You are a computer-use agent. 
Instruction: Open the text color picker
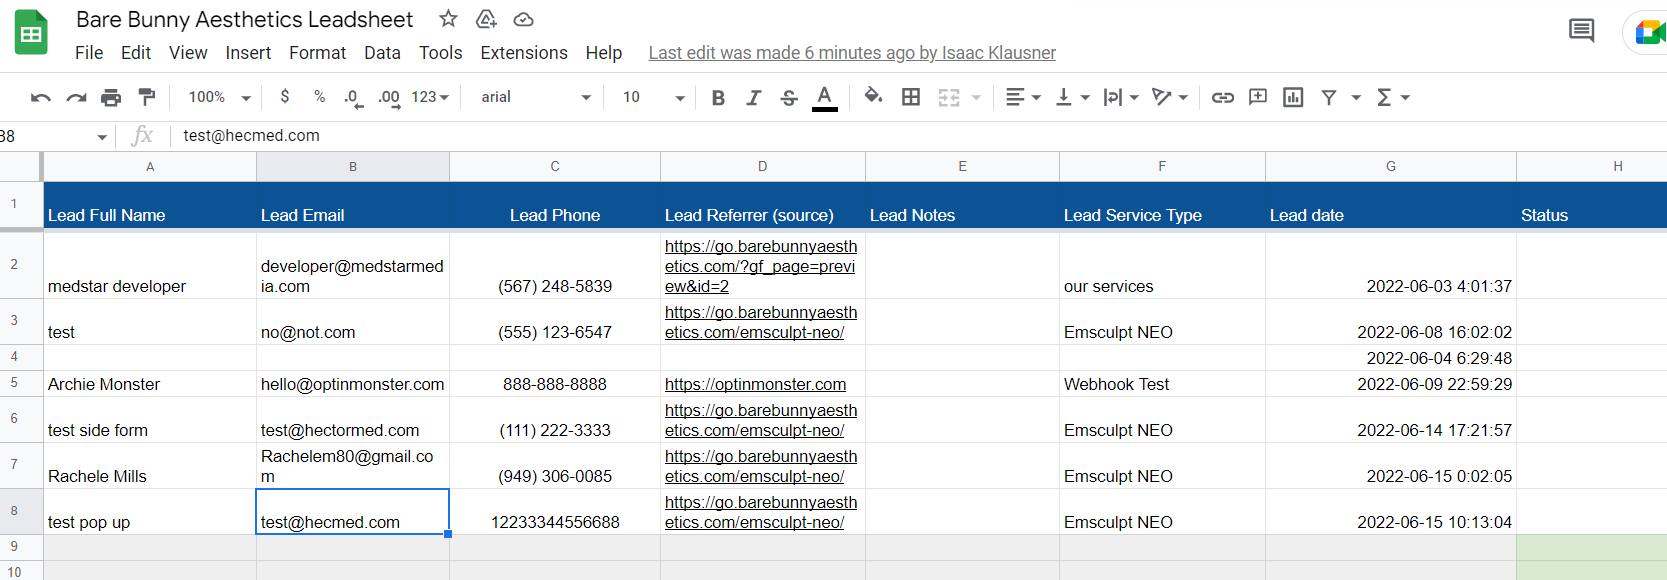(x=825, y=97)
